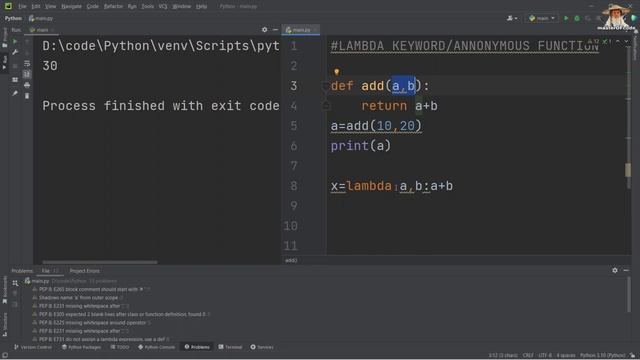Click restore layout icon in Run panel
The width and height of the screenshot is (640, 360).
point(15,80)
